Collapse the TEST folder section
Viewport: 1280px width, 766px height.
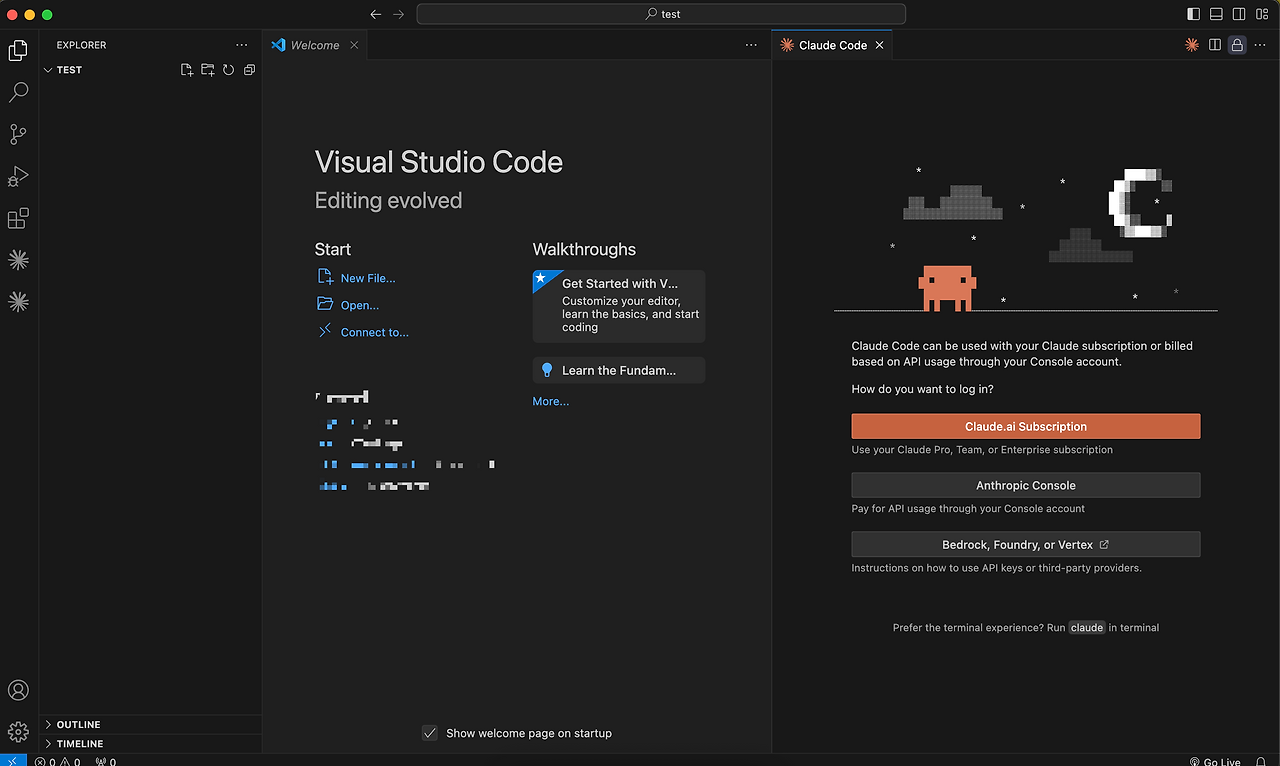click(69, 70)
